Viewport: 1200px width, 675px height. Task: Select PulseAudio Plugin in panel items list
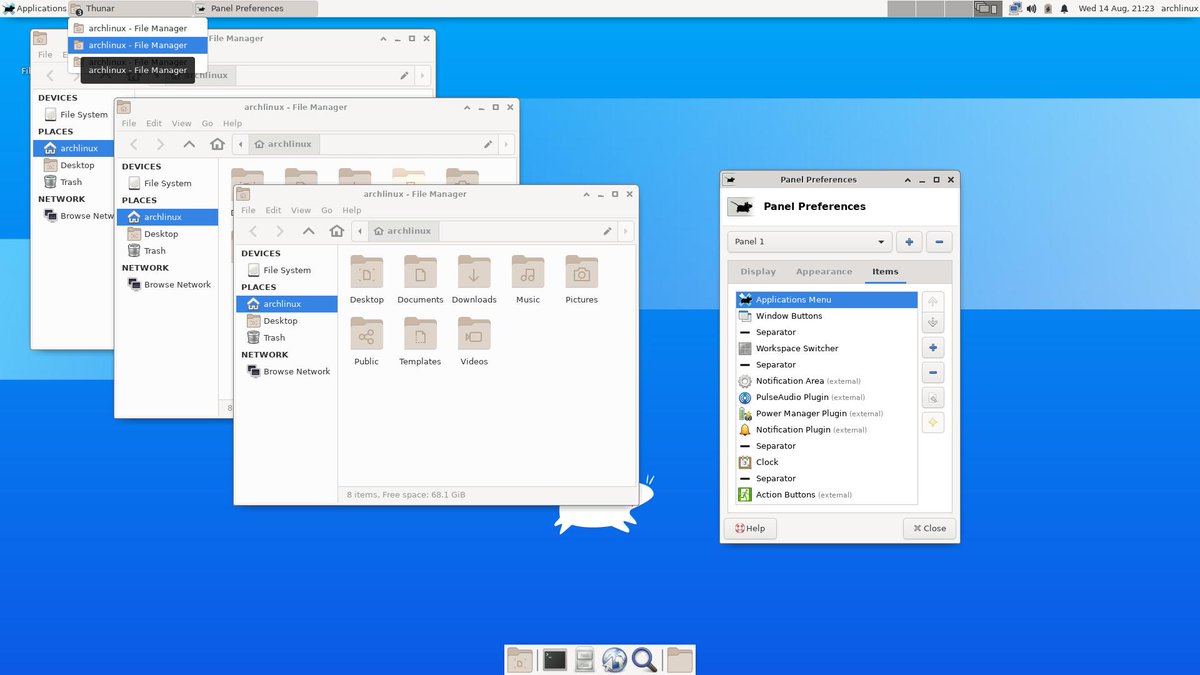point(826,397)
